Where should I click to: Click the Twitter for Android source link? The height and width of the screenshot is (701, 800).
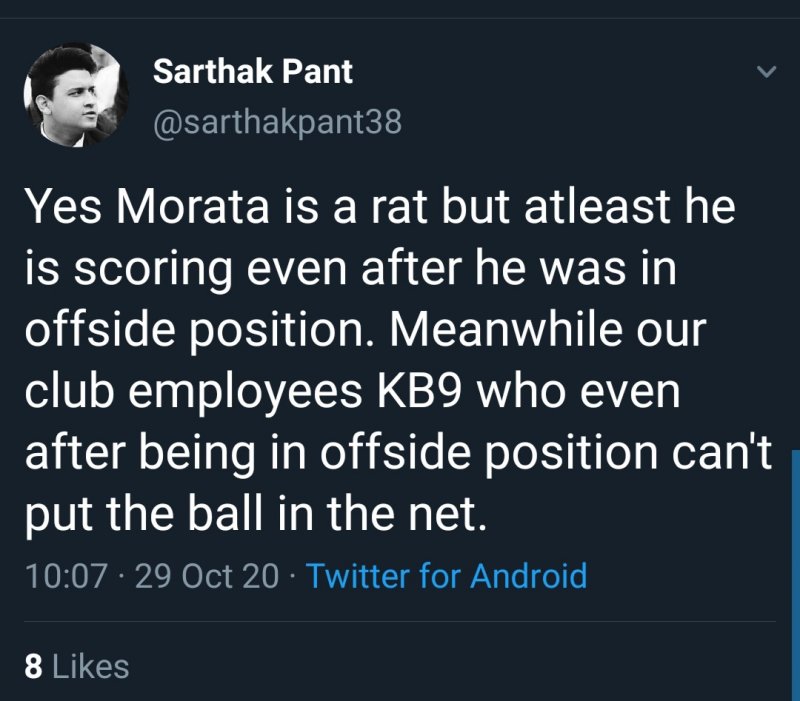coord(446,576)
